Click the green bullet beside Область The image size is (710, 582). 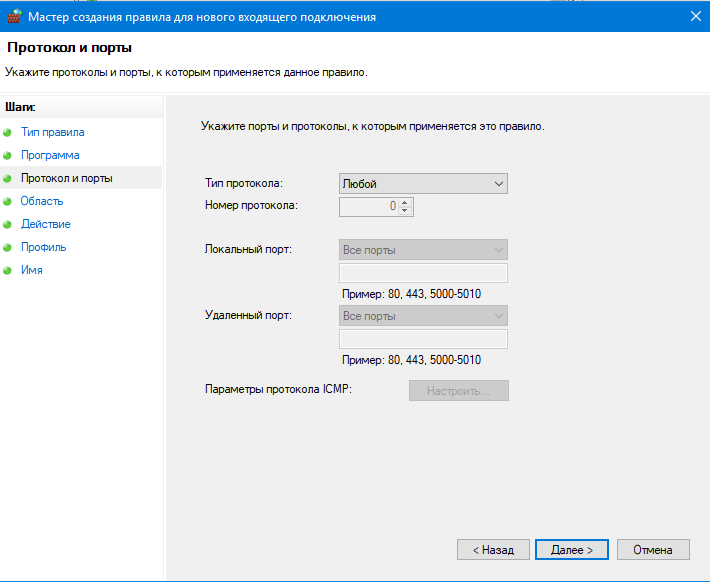[x=8, y=202]
